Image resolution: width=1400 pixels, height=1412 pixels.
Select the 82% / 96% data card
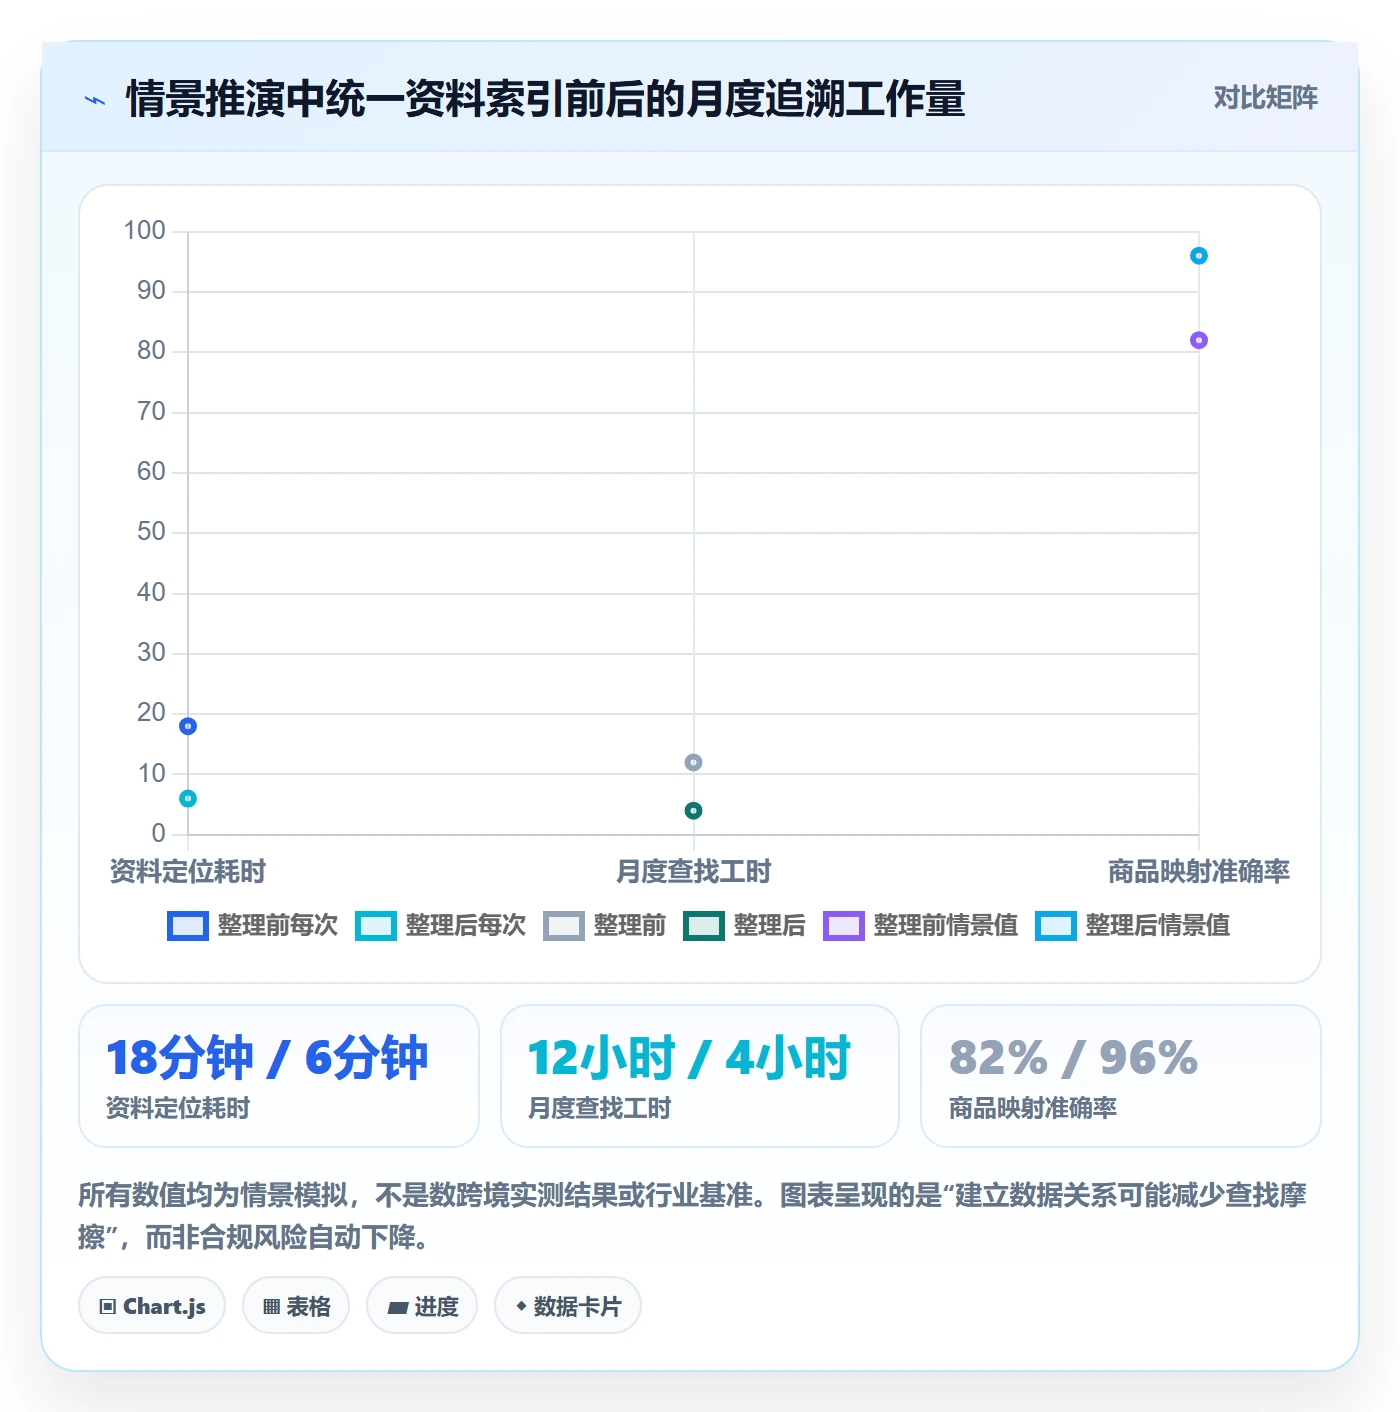click(x=1121, y=1076)
